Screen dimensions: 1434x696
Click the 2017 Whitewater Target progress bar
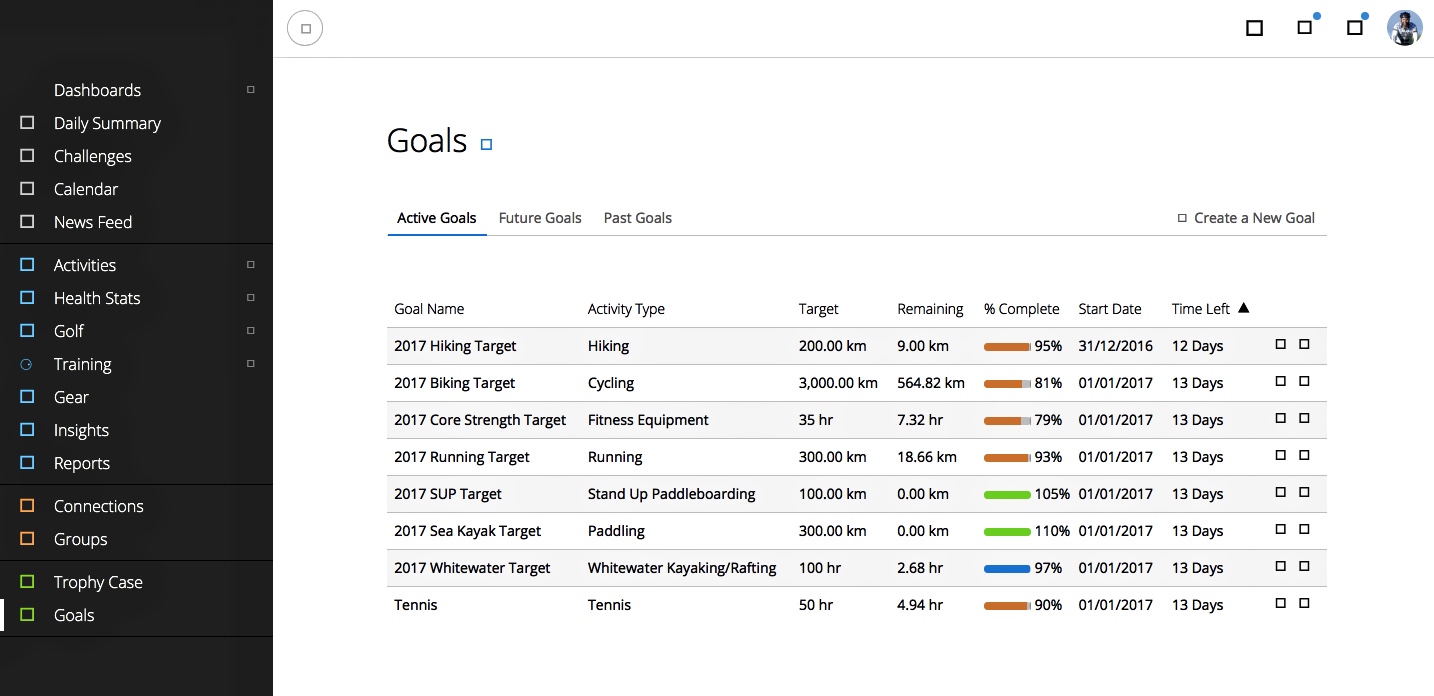[1007, 568]
